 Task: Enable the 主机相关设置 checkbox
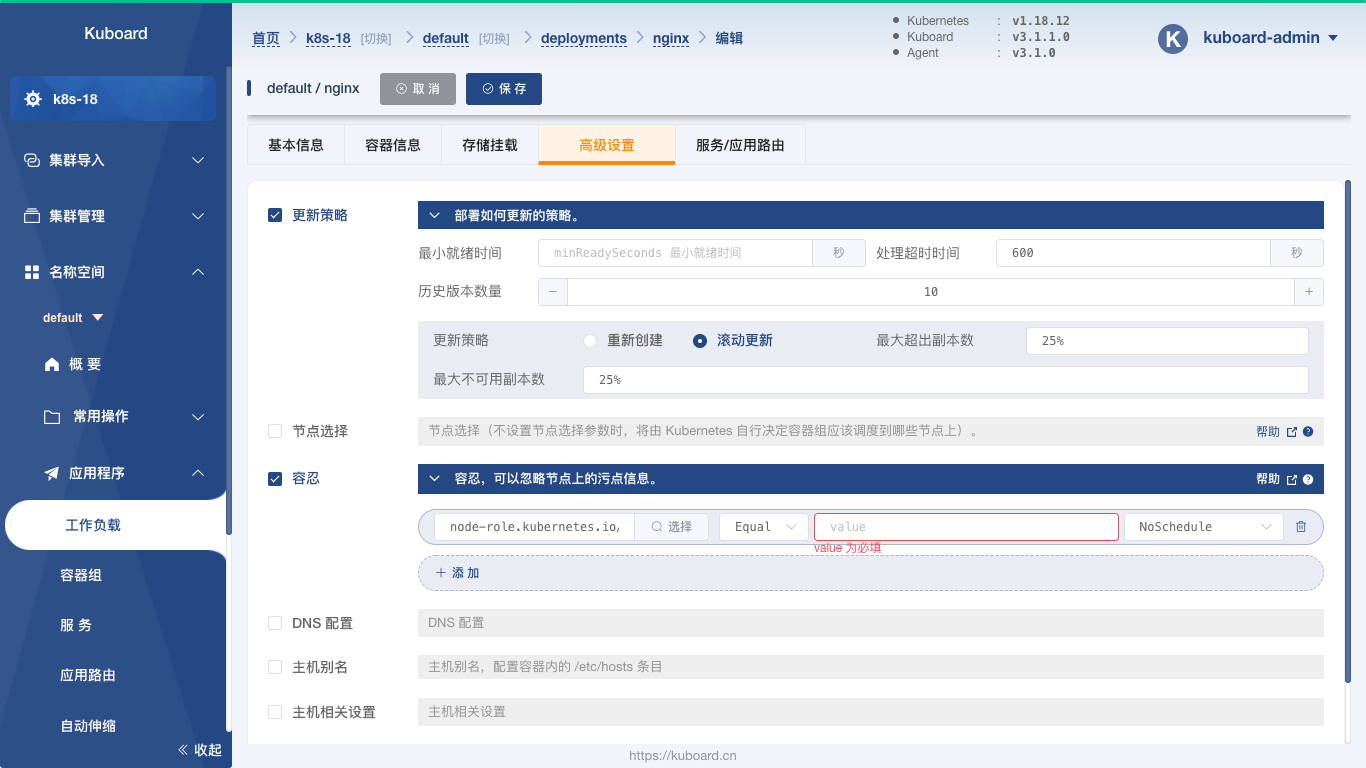click(275, 712)
